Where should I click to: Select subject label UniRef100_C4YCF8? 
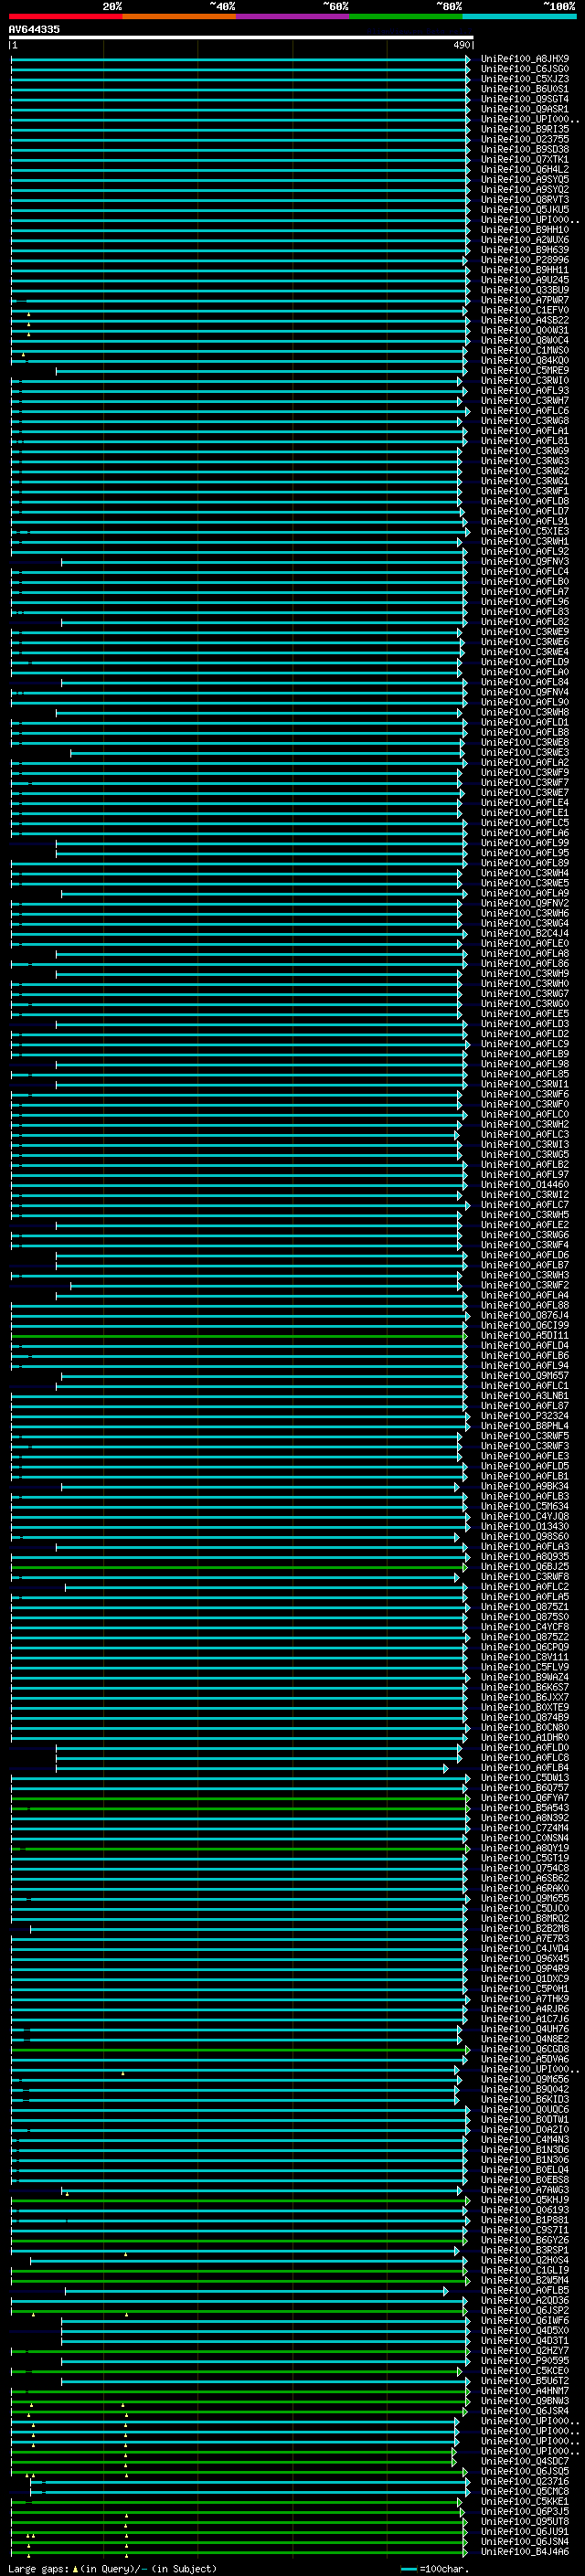525,1627
